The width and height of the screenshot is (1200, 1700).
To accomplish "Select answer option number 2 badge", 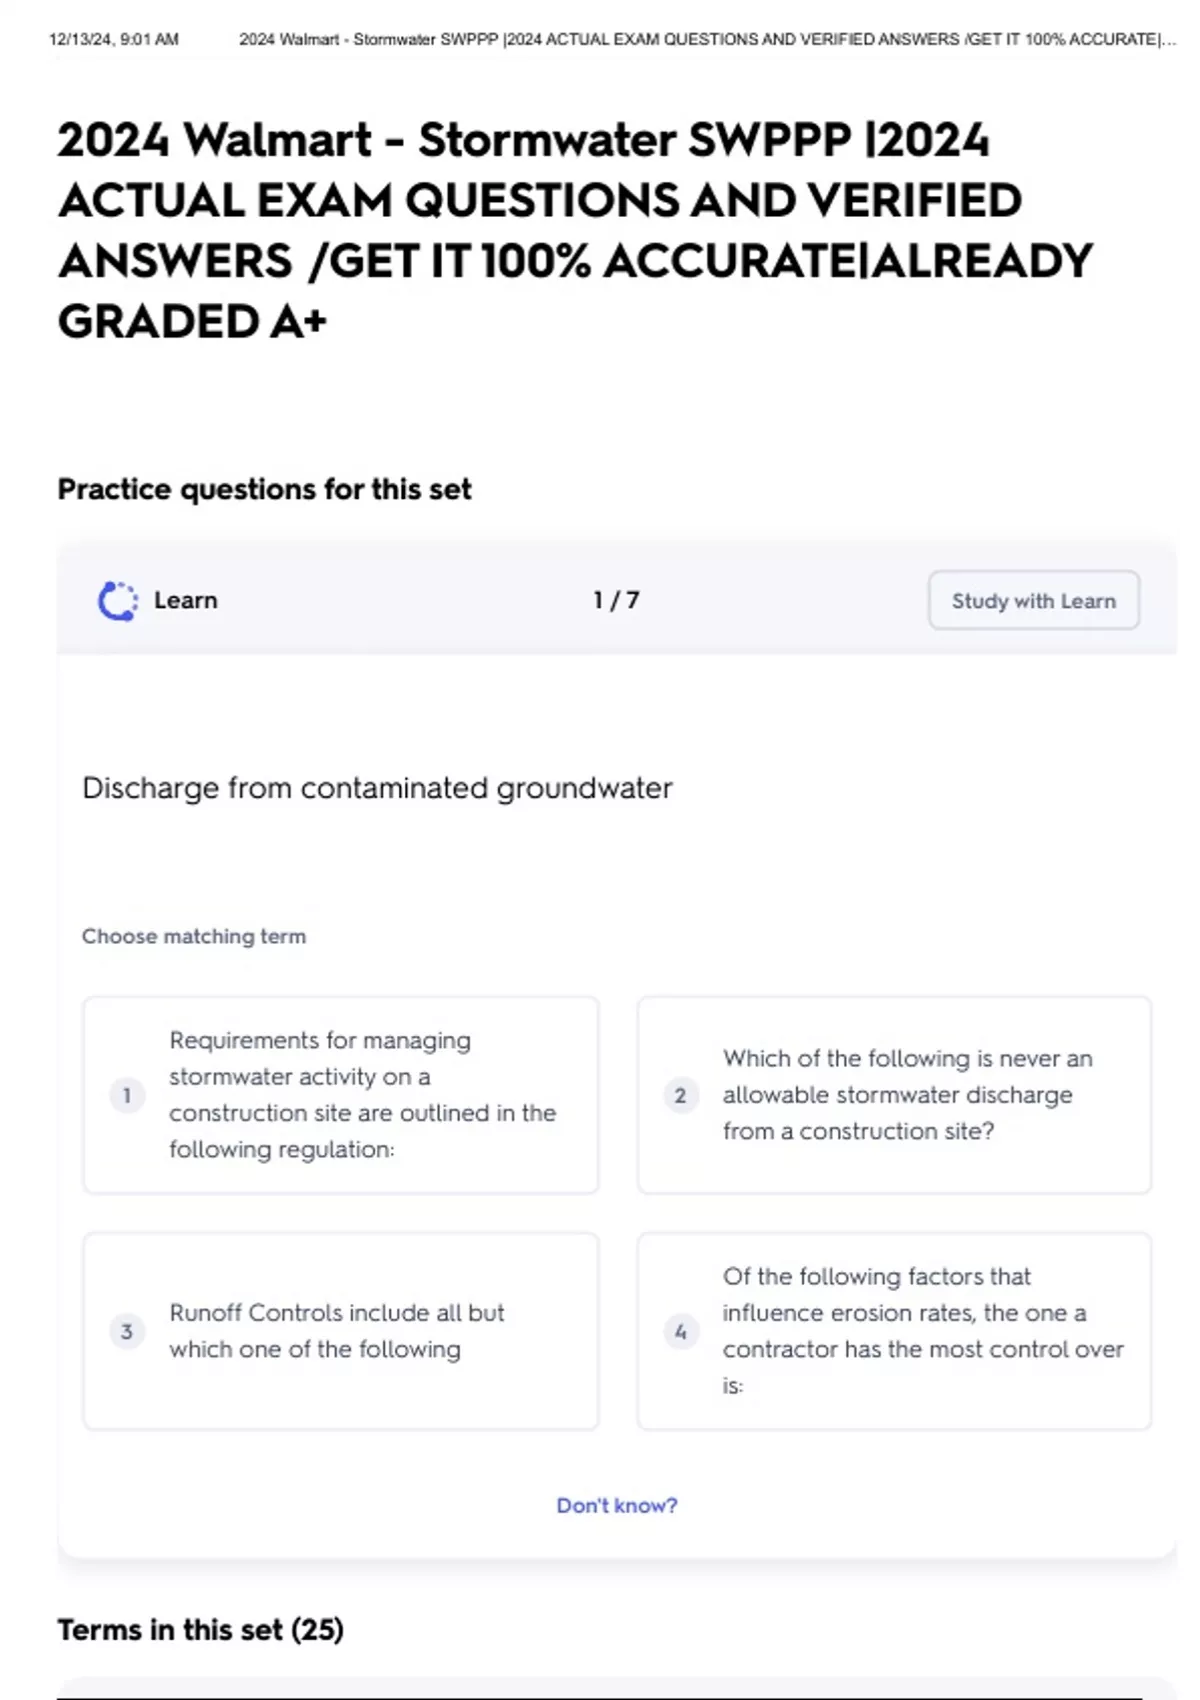I will tap(681, 1095).
